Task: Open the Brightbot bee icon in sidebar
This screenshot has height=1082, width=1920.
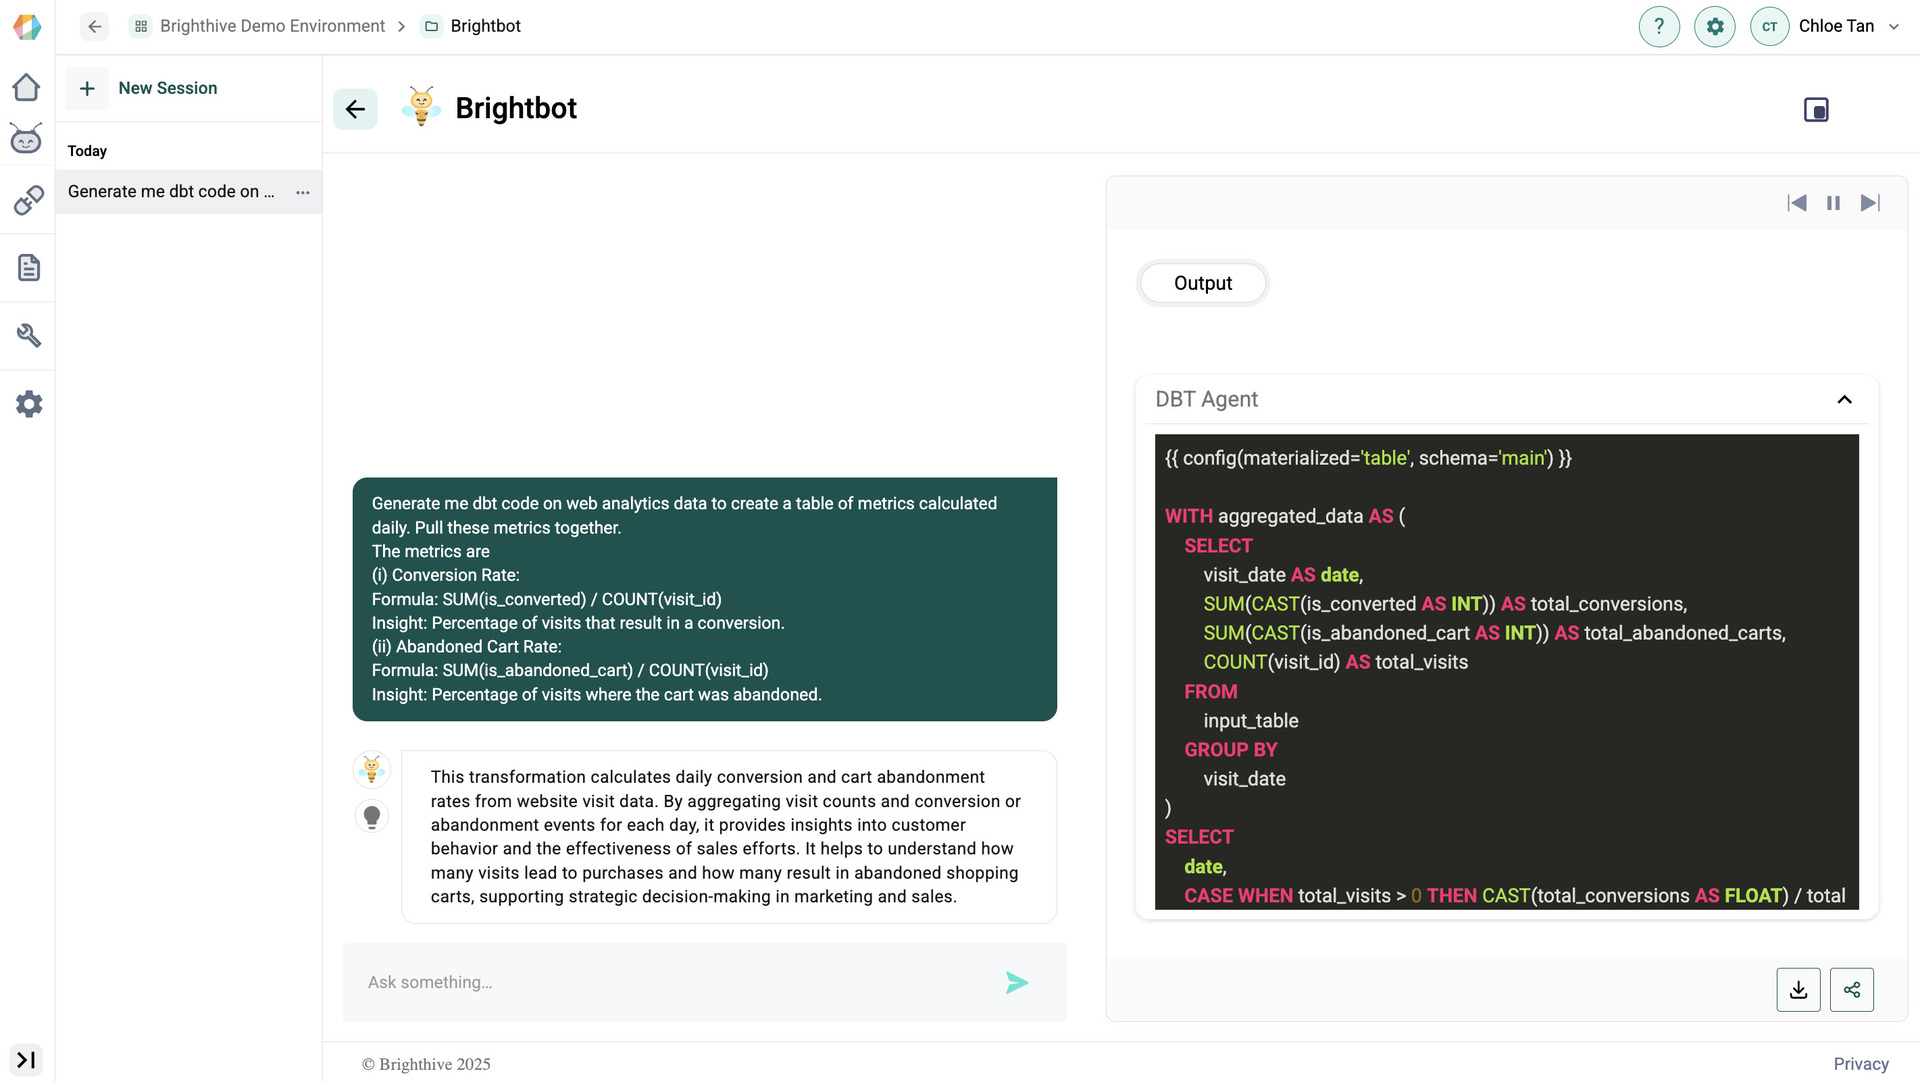Action: pos(27,139)
